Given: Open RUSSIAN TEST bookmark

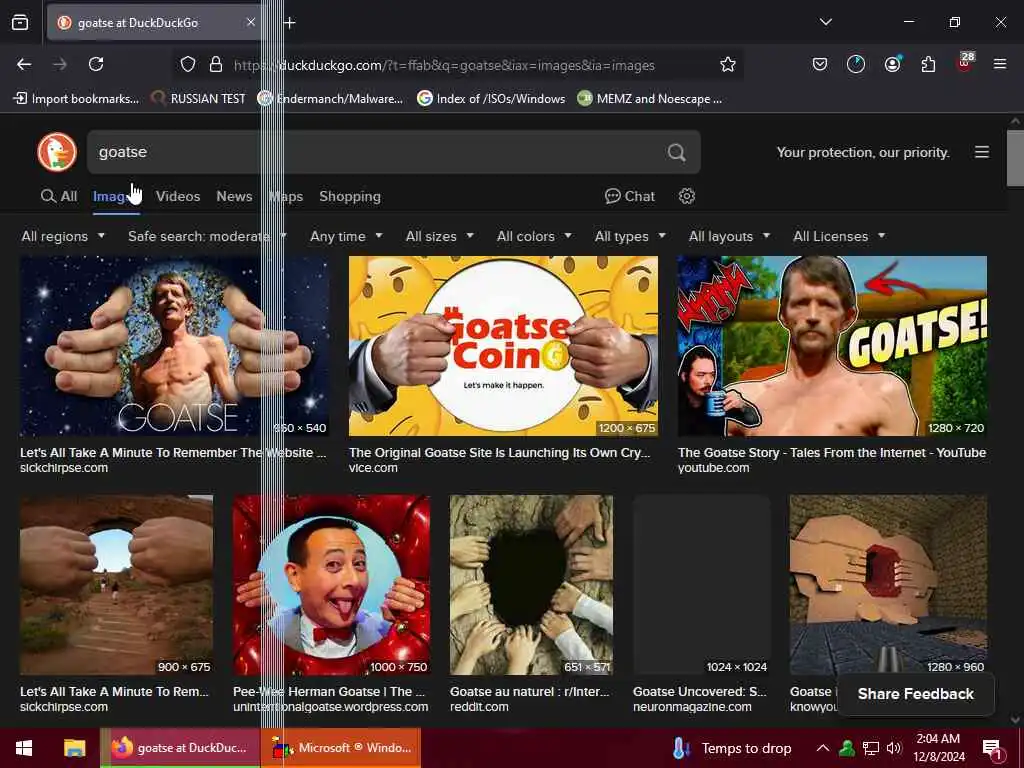Looking at the screenshot, I should (x=198, y=99).
